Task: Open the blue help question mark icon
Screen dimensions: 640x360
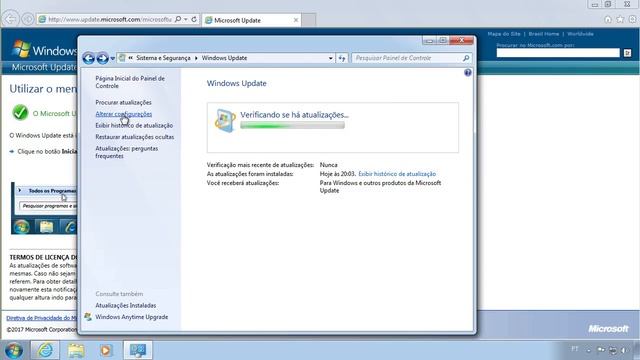Action: click(x=468, y=73)
